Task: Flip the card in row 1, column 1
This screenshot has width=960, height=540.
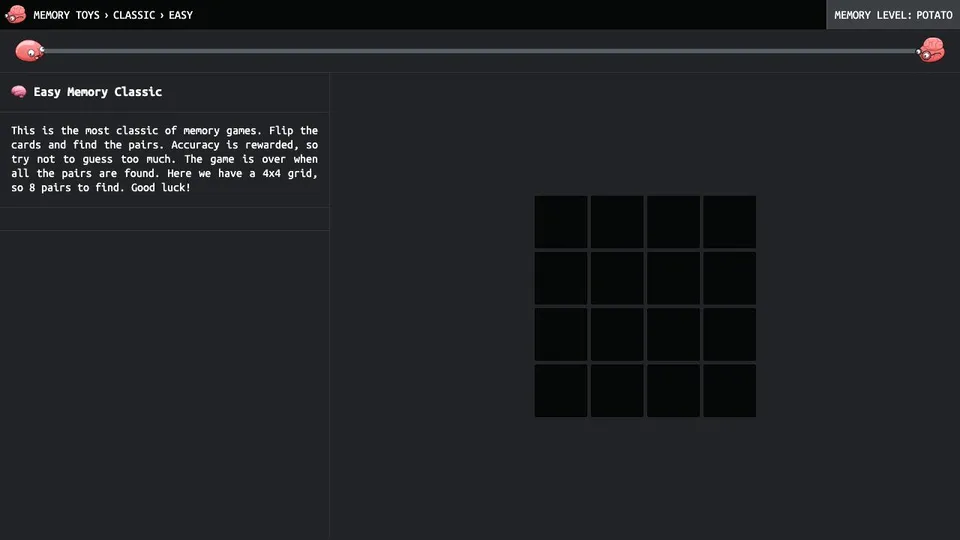Action: (x=561, y=222)
